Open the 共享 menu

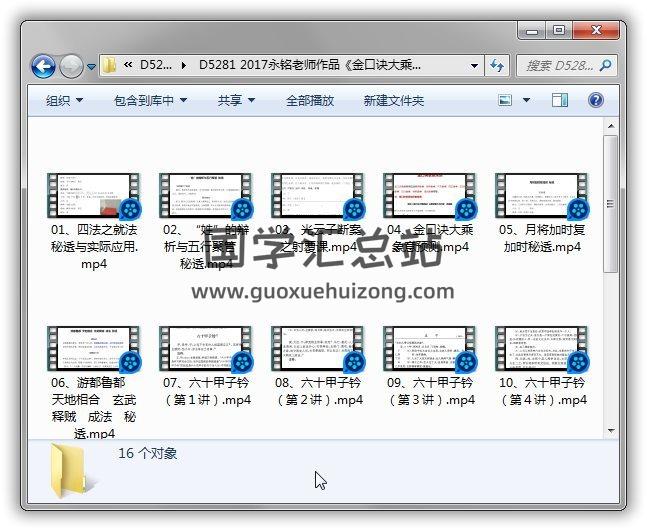click(236, 101)
